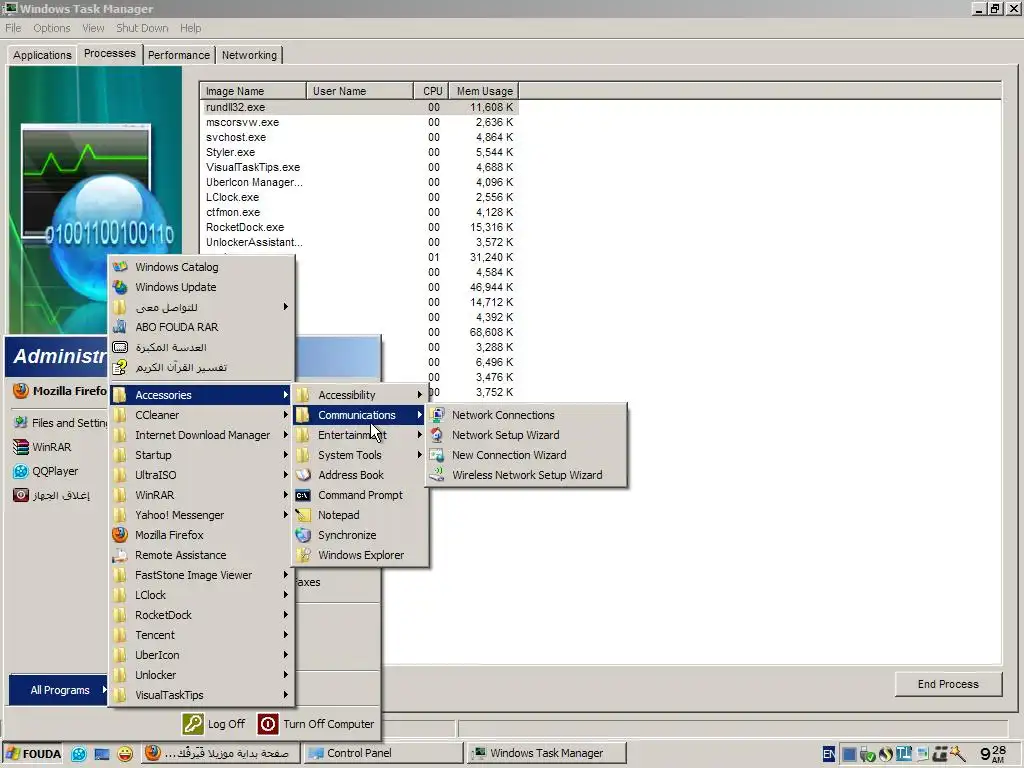Screen dimensions: 1024x768
Task: Open Unlocker folder entry
Action: point(201,675)
